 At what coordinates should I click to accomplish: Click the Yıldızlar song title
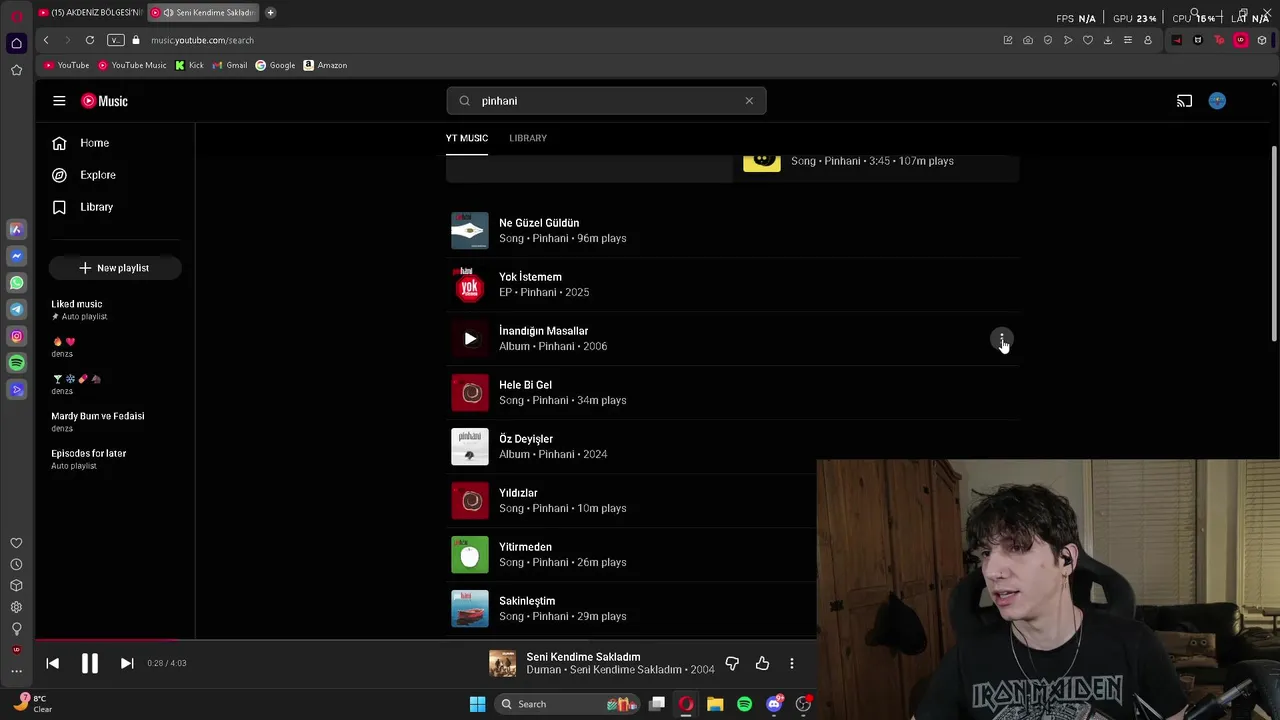point(518,493)
